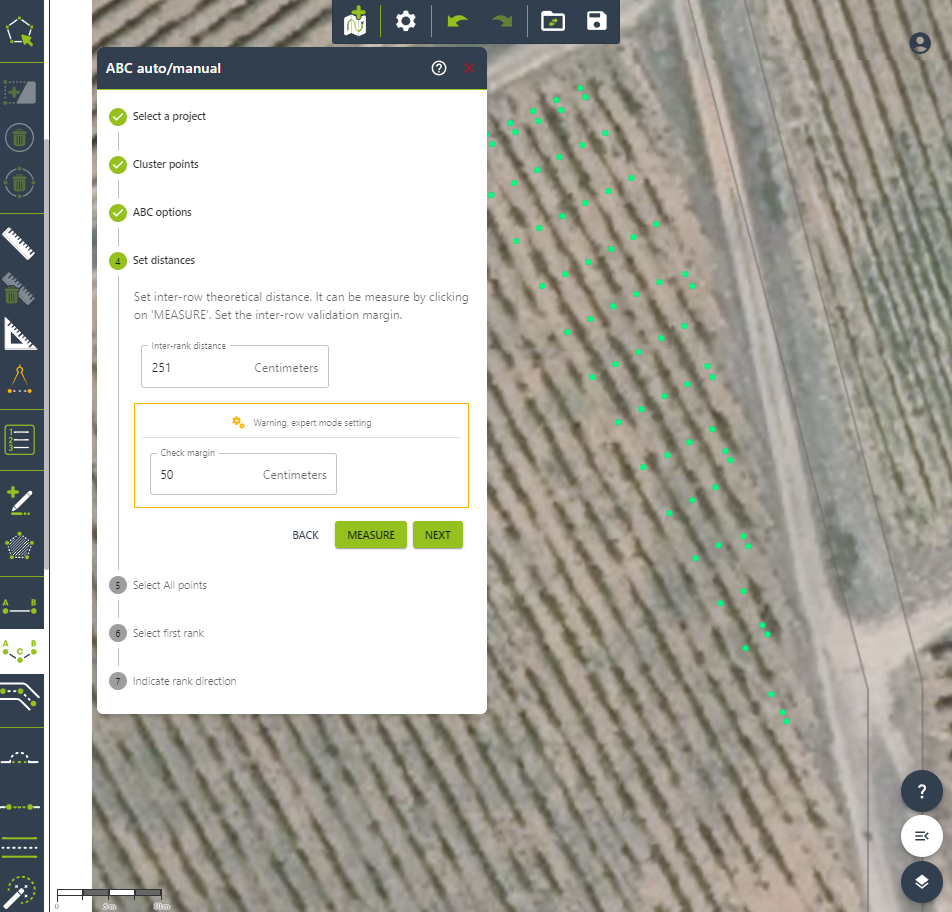Click the MEASURE button

click(371, 535)
